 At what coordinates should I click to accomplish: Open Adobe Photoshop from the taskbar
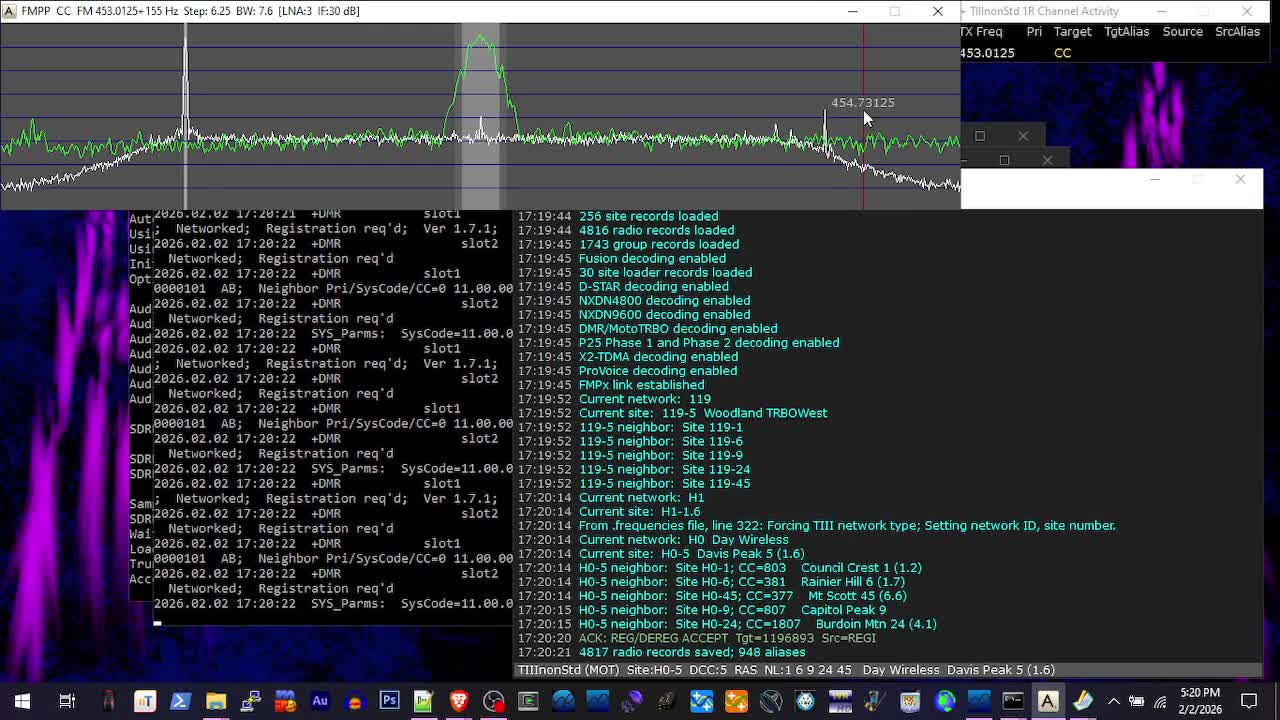(x=389, y=701)
